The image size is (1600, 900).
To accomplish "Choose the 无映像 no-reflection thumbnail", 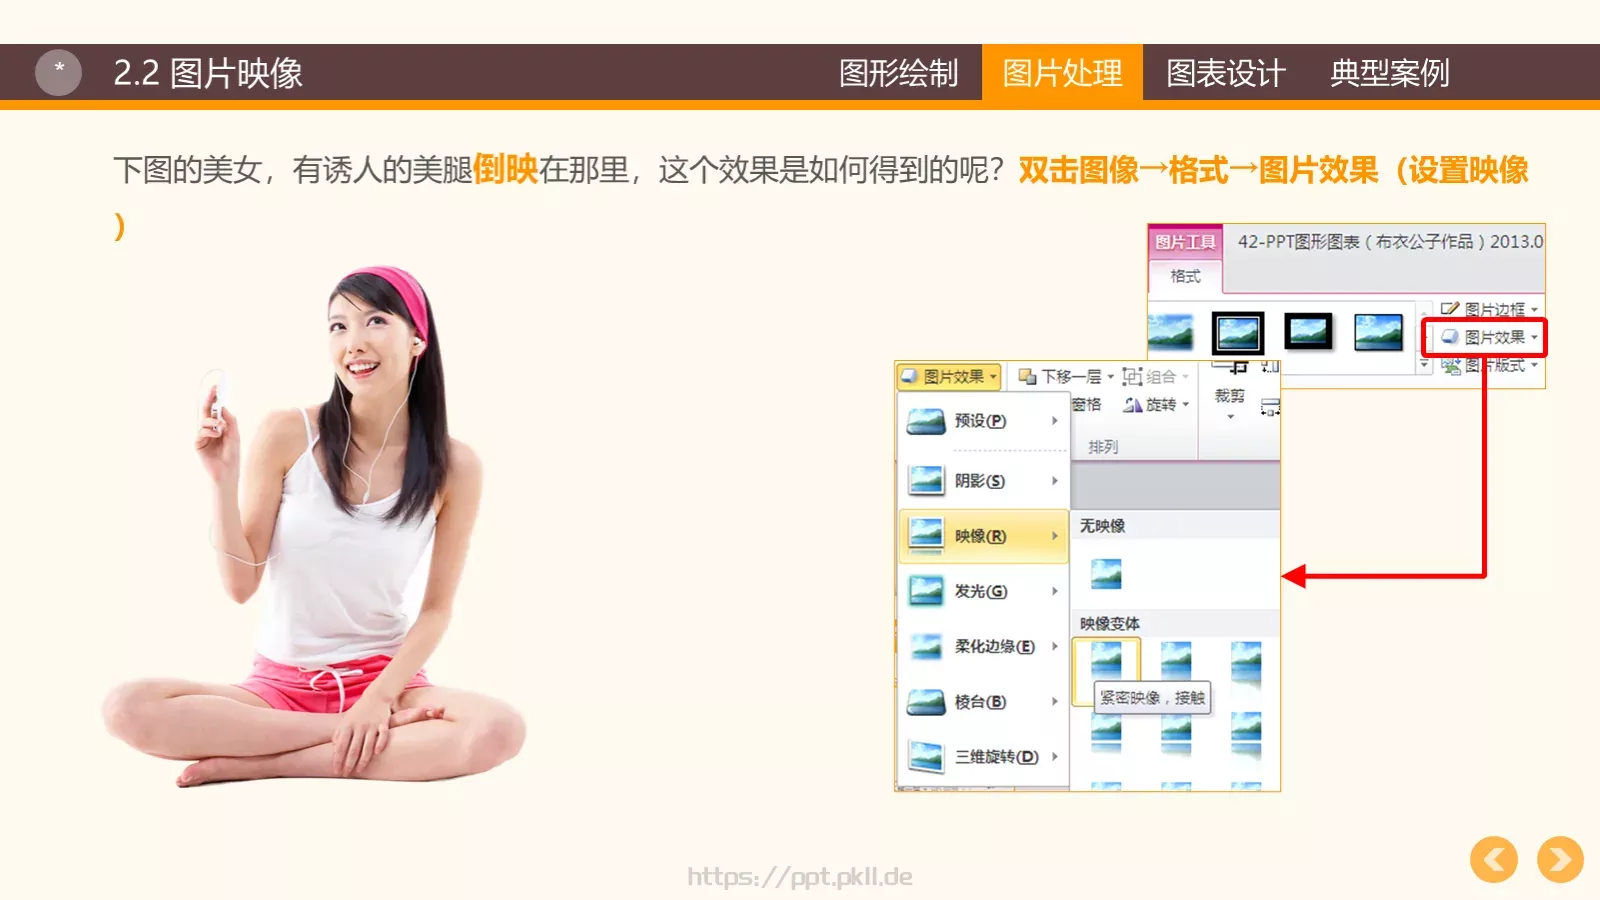I will point(1106,573).
